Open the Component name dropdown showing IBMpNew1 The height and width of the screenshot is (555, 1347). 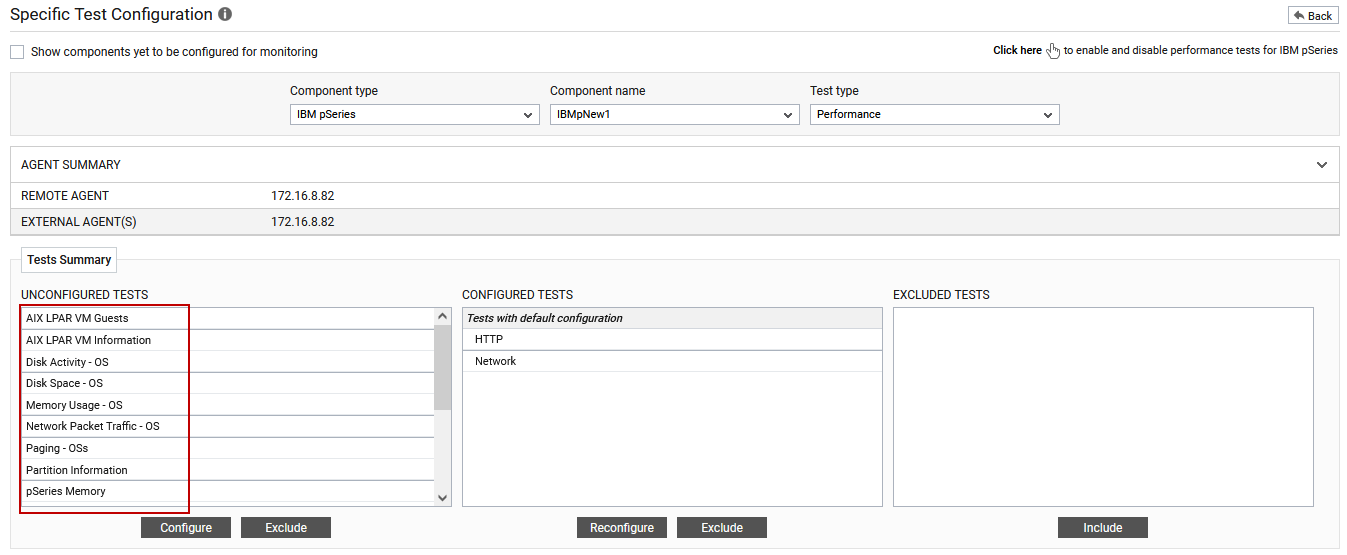tap(675, 115)
